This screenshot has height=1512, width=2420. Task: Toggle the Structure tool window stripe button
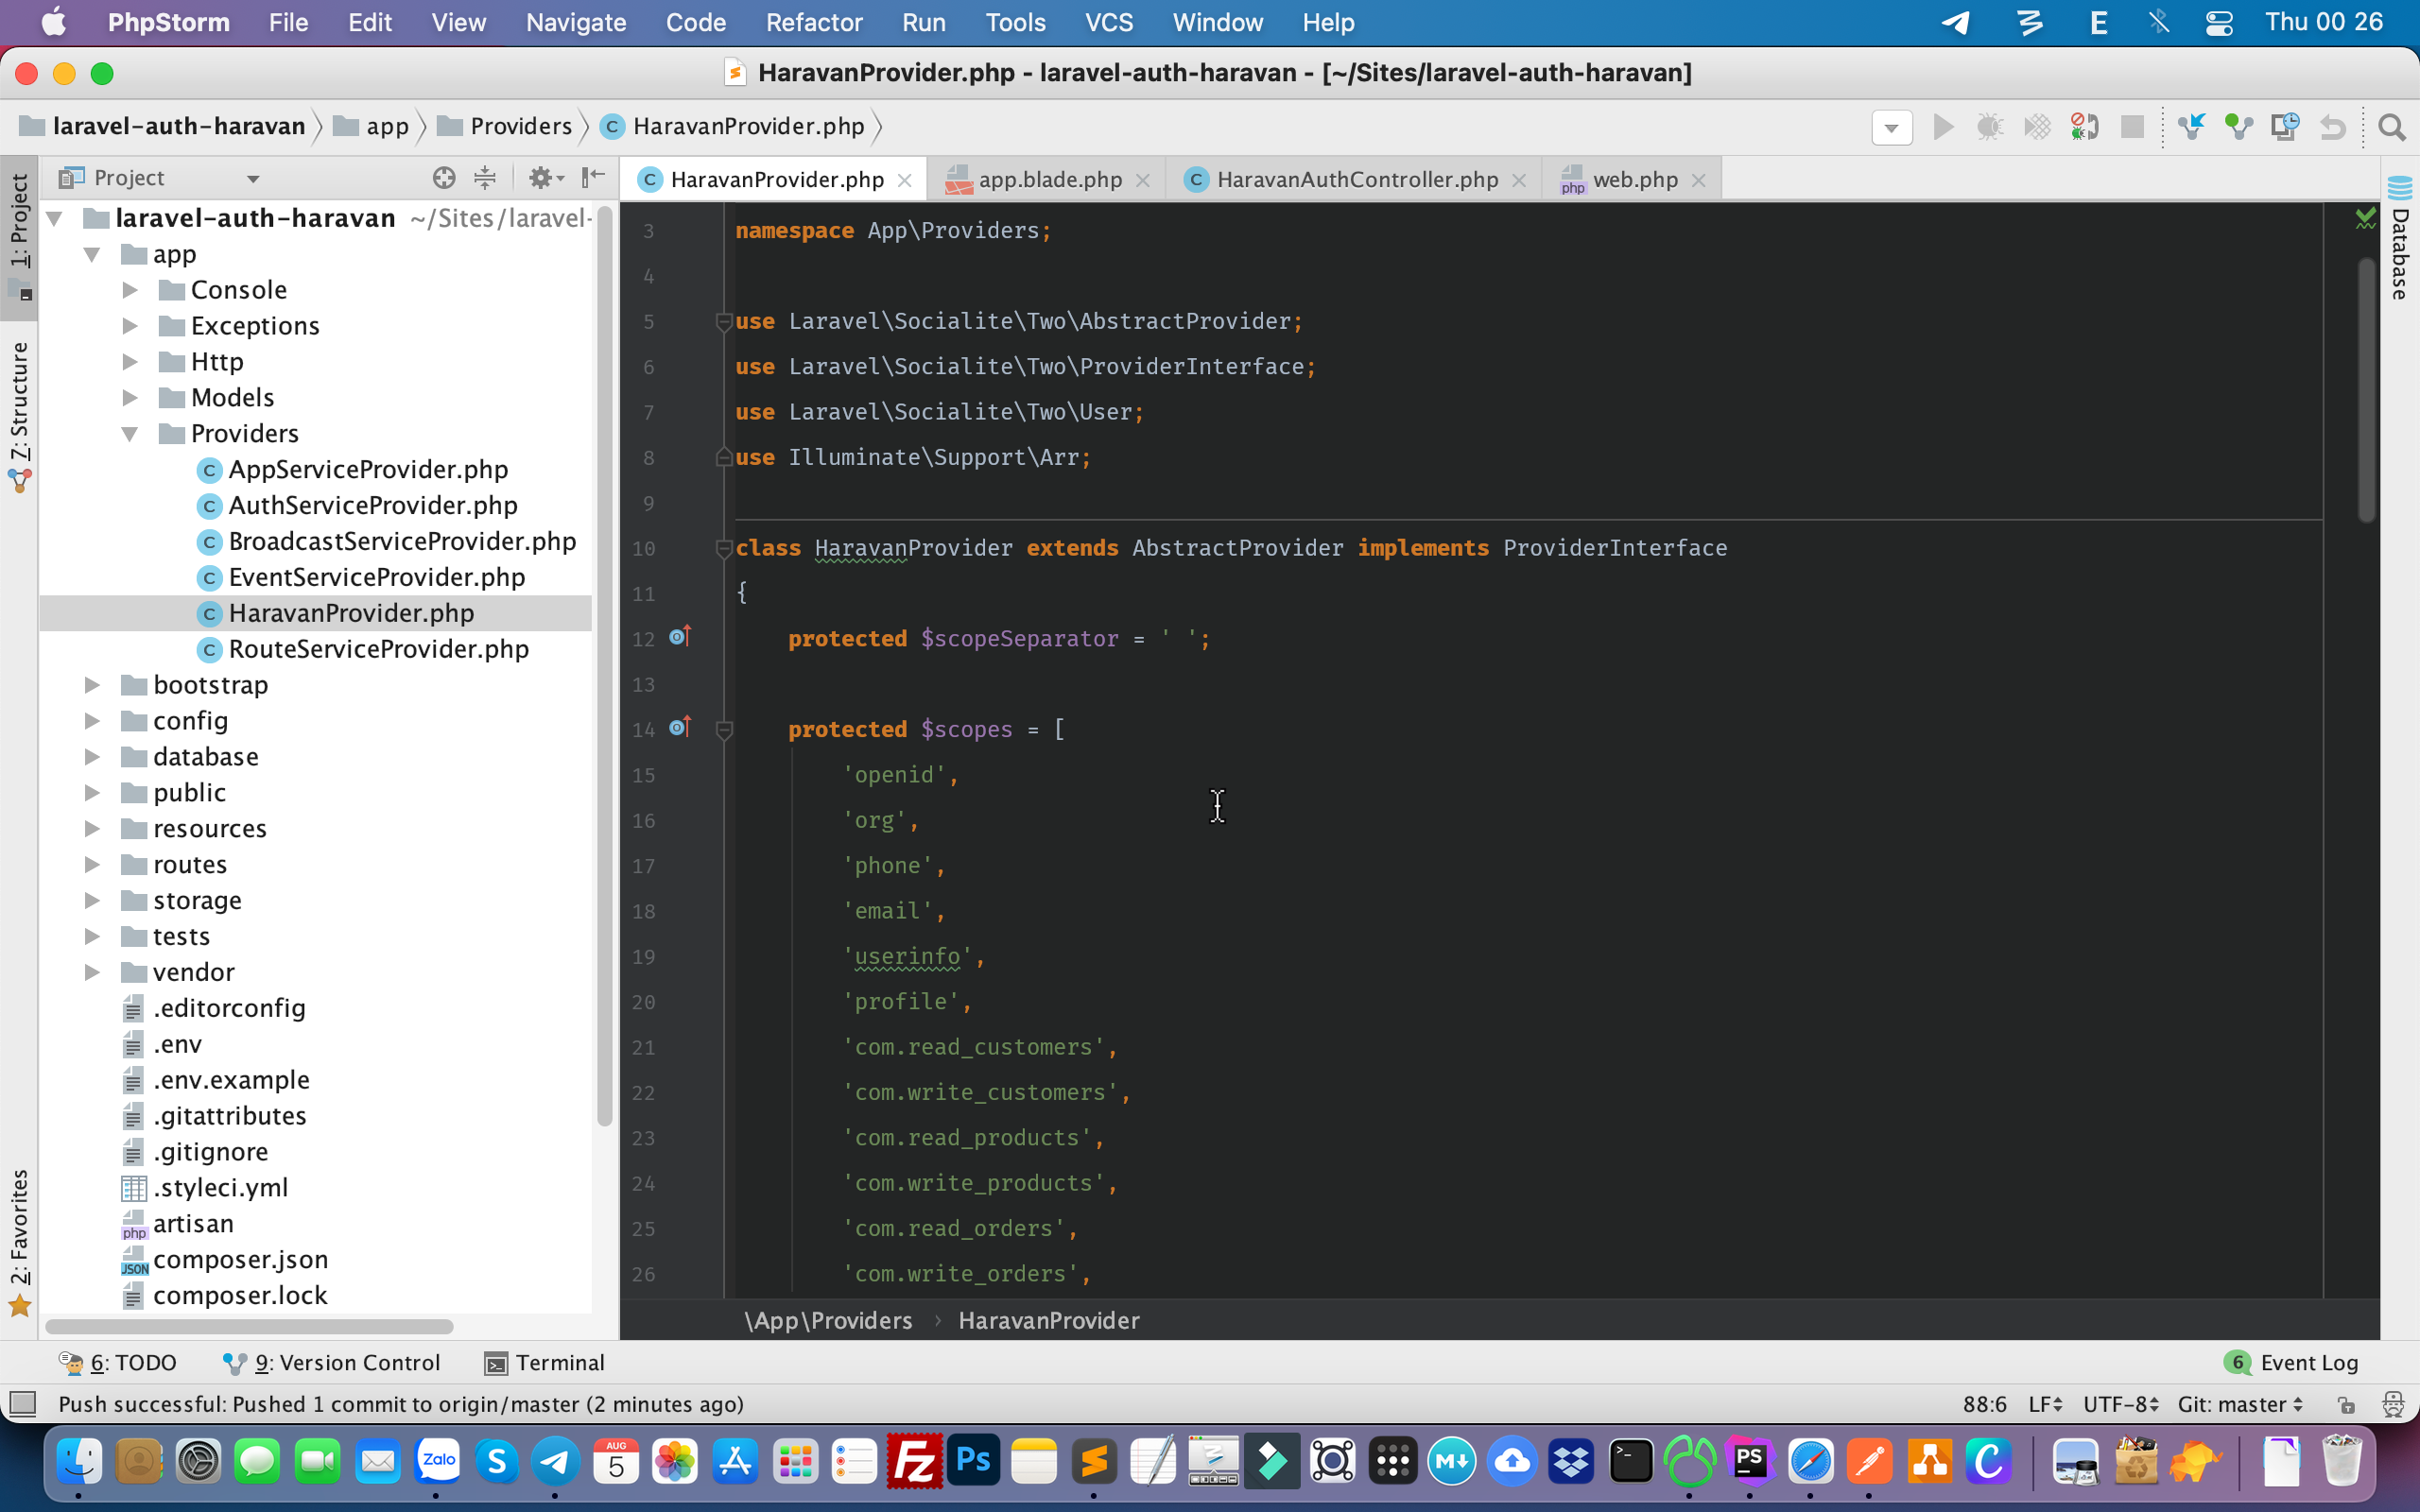pyautogui.click(x=19, y=416)
